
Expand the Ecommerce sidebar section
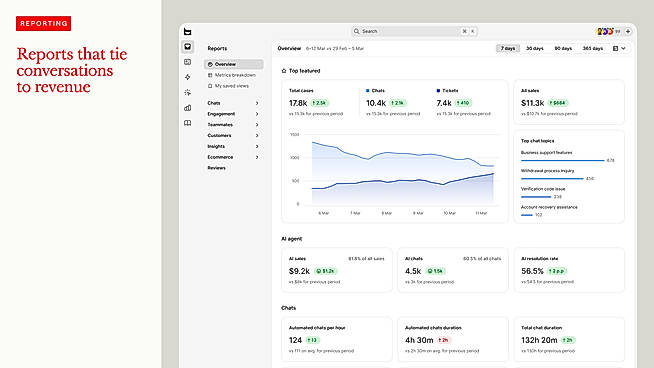(x=233, y=157)
